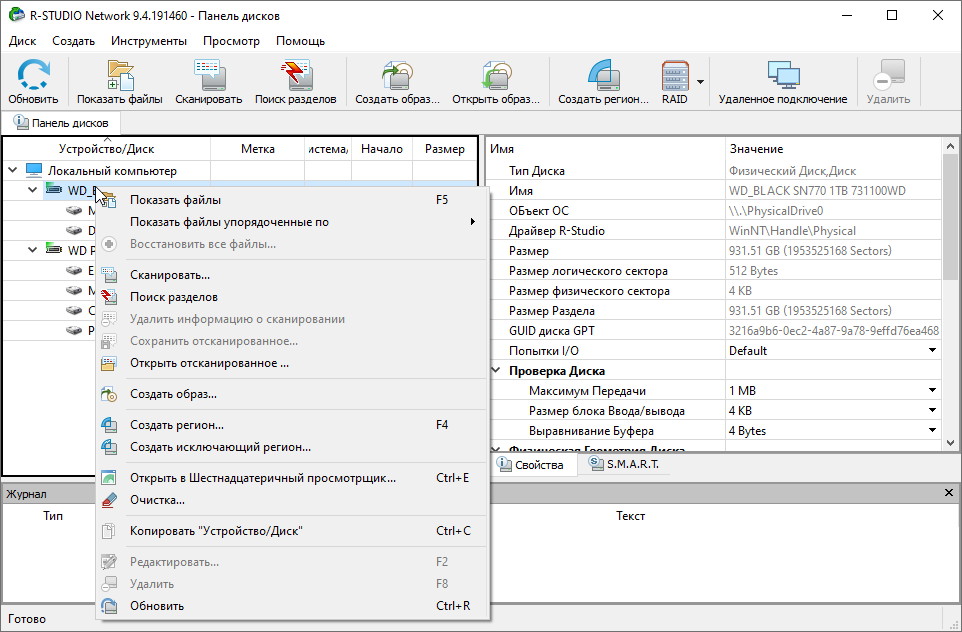Viewport: 962px width, 632px height.
Task: Open the Показать файлы упорядоченные по submenu
Action: [x=292, y=222]
